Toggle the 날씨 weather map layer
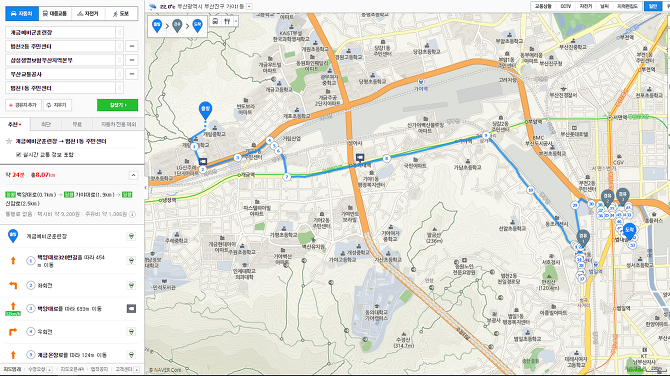670x376 pixels. click(x=604, y=6)
